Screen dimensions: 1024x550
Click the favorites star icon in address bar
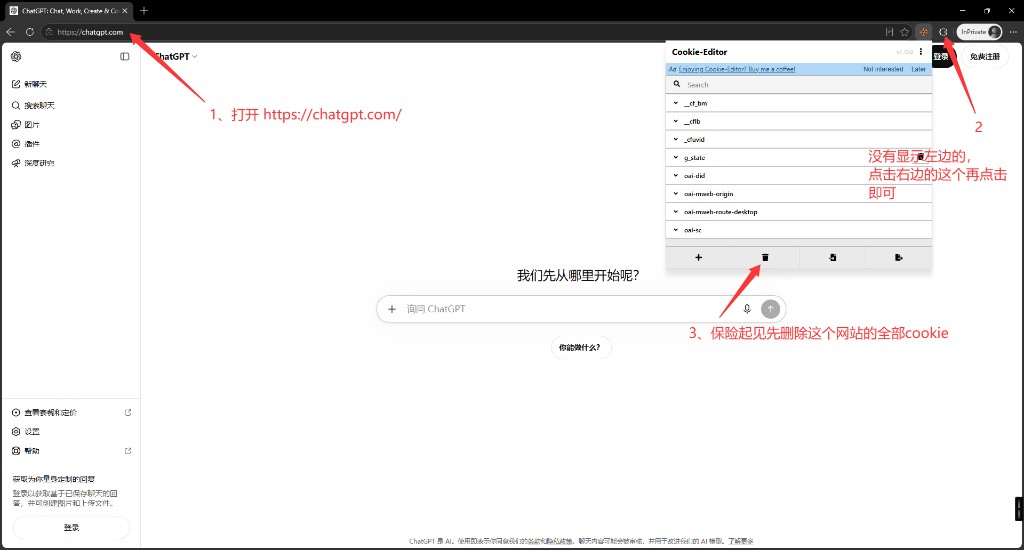904,31
